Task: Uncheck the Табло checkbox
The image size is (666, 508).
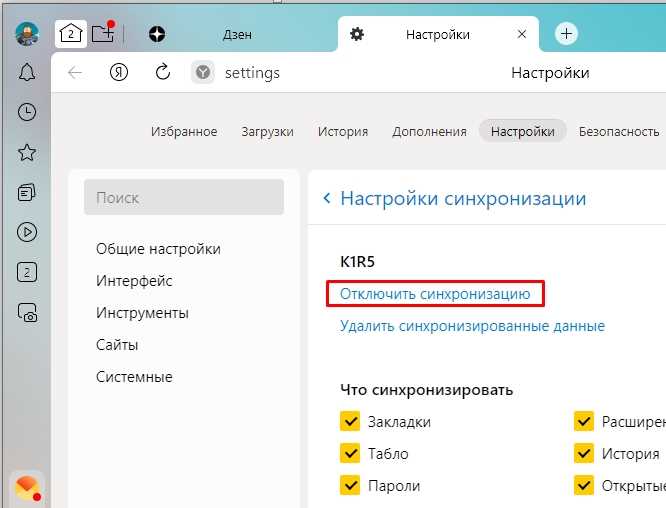Action: pyautogui.click(x=350, y=453)
